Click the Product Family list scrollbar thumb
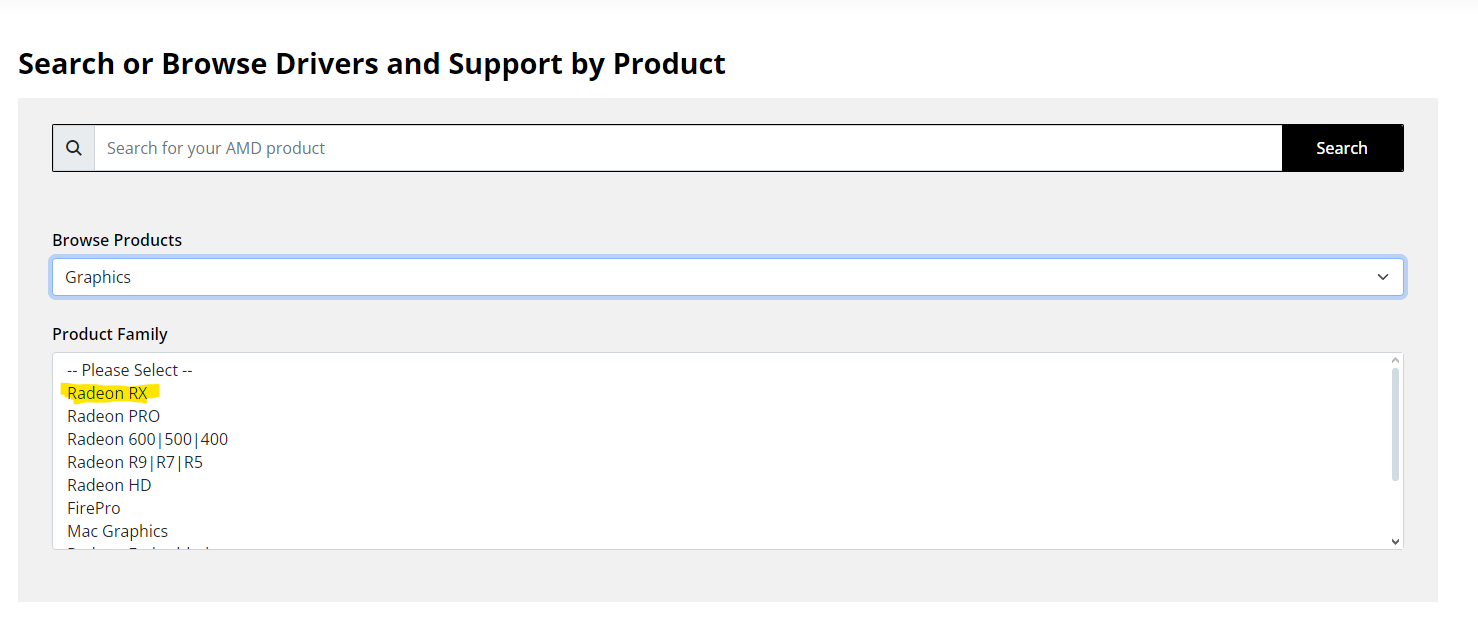1478x643 pixels. [1395, 424]
